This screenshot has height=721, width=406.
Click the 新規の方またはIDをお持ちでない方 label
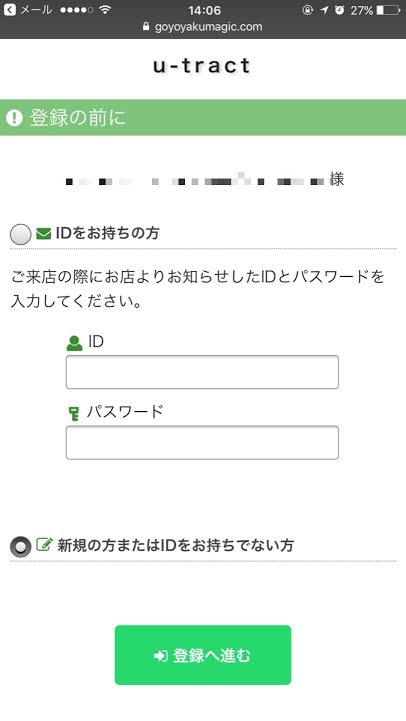point(176,545)
